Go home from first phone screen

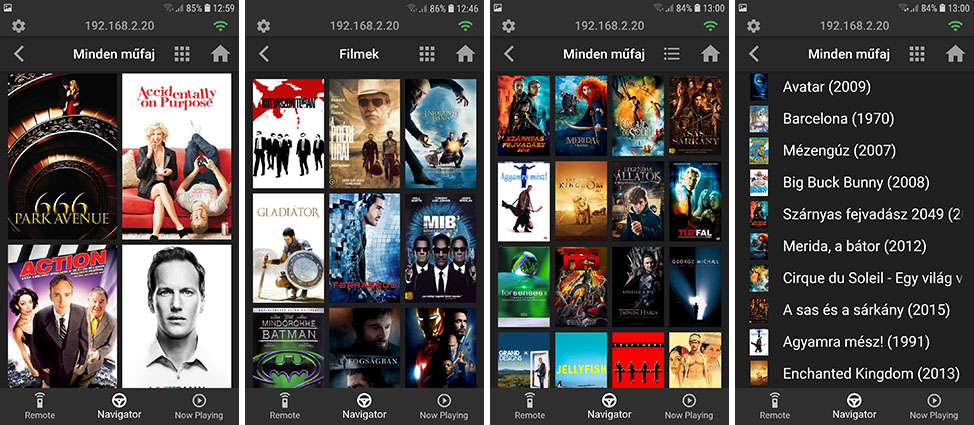220,54
